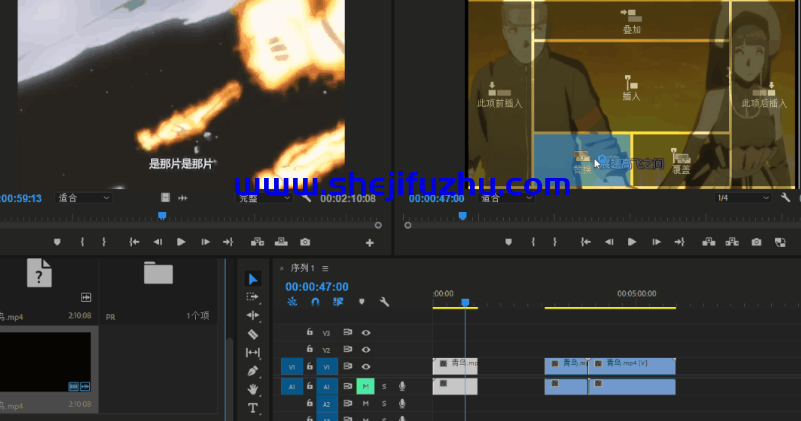Toggle V1 track visibility eye

pyautogui.click(x=366, y=367)
